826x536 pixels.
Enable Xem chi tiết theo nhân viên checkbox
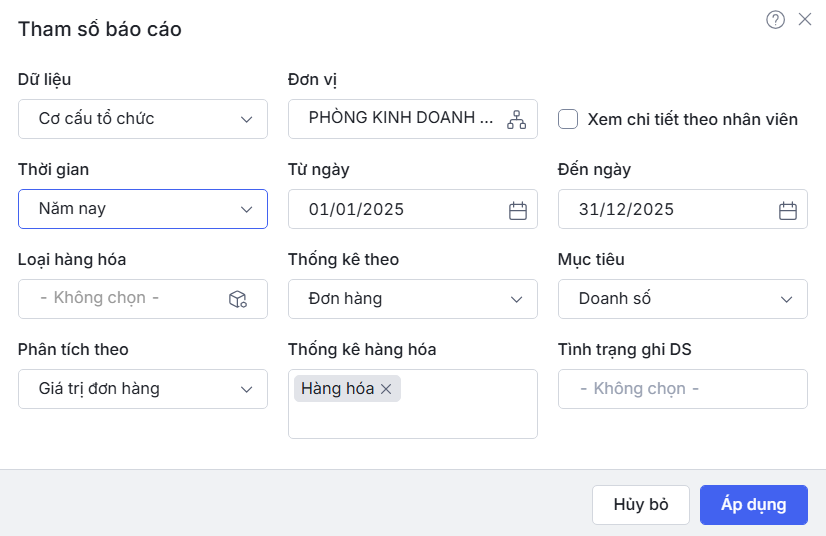[x=568, y=119]
